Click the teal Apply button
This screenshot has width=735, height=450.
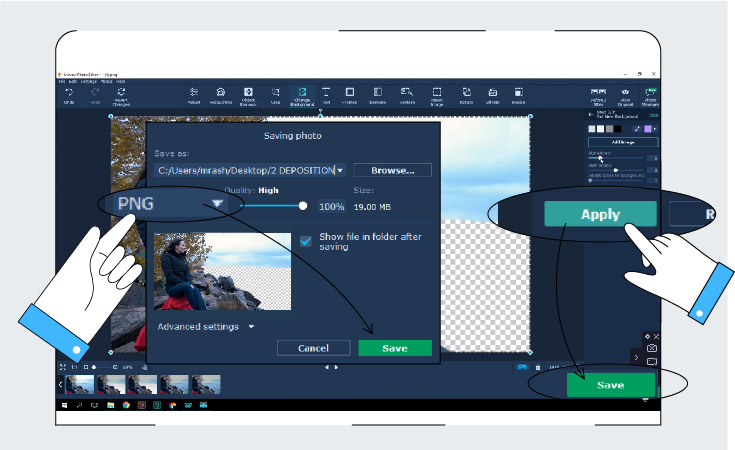[x=600, y=214]
